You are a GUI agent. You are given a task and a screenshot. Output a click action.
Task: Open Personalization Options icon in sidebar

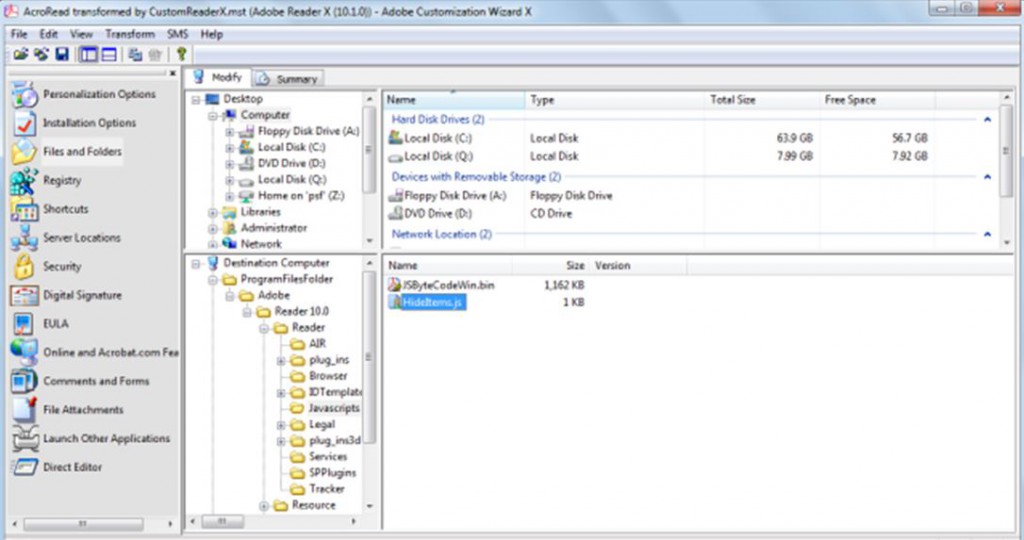(24, 95)
